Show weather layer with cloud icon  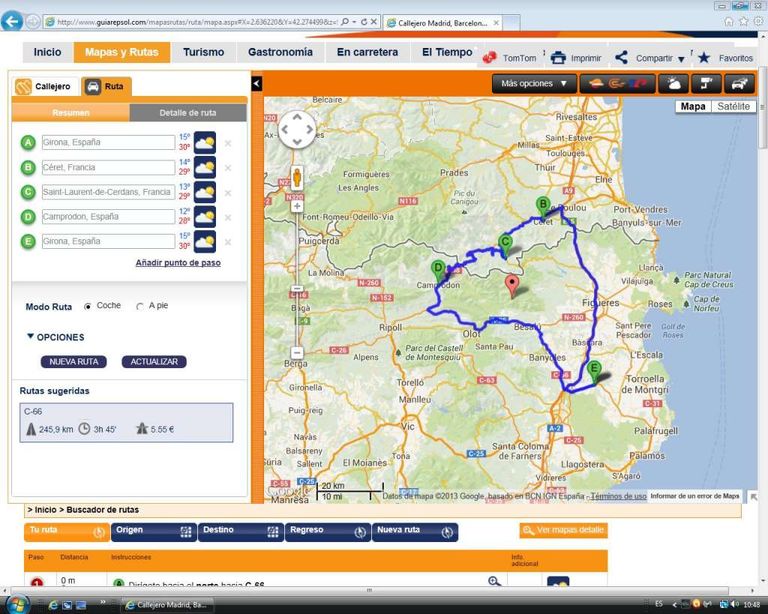(x=674, y=84)
